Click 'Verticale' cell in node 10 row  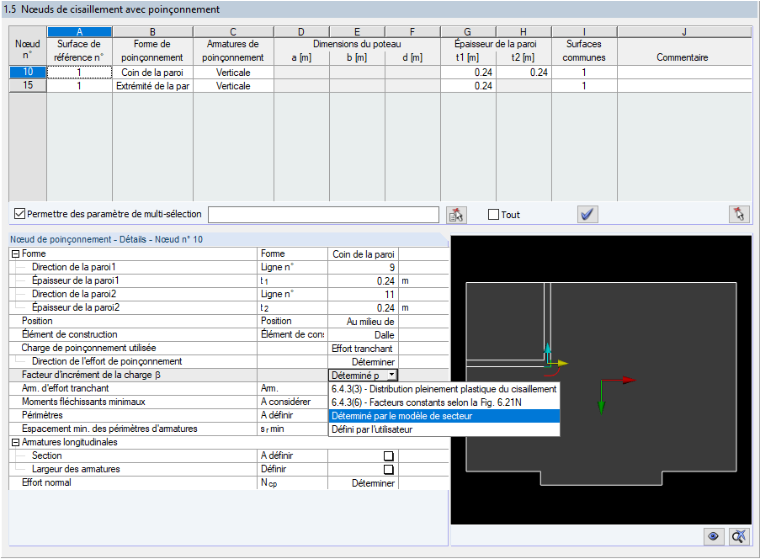pyautogui.click(x=233, y=73)
